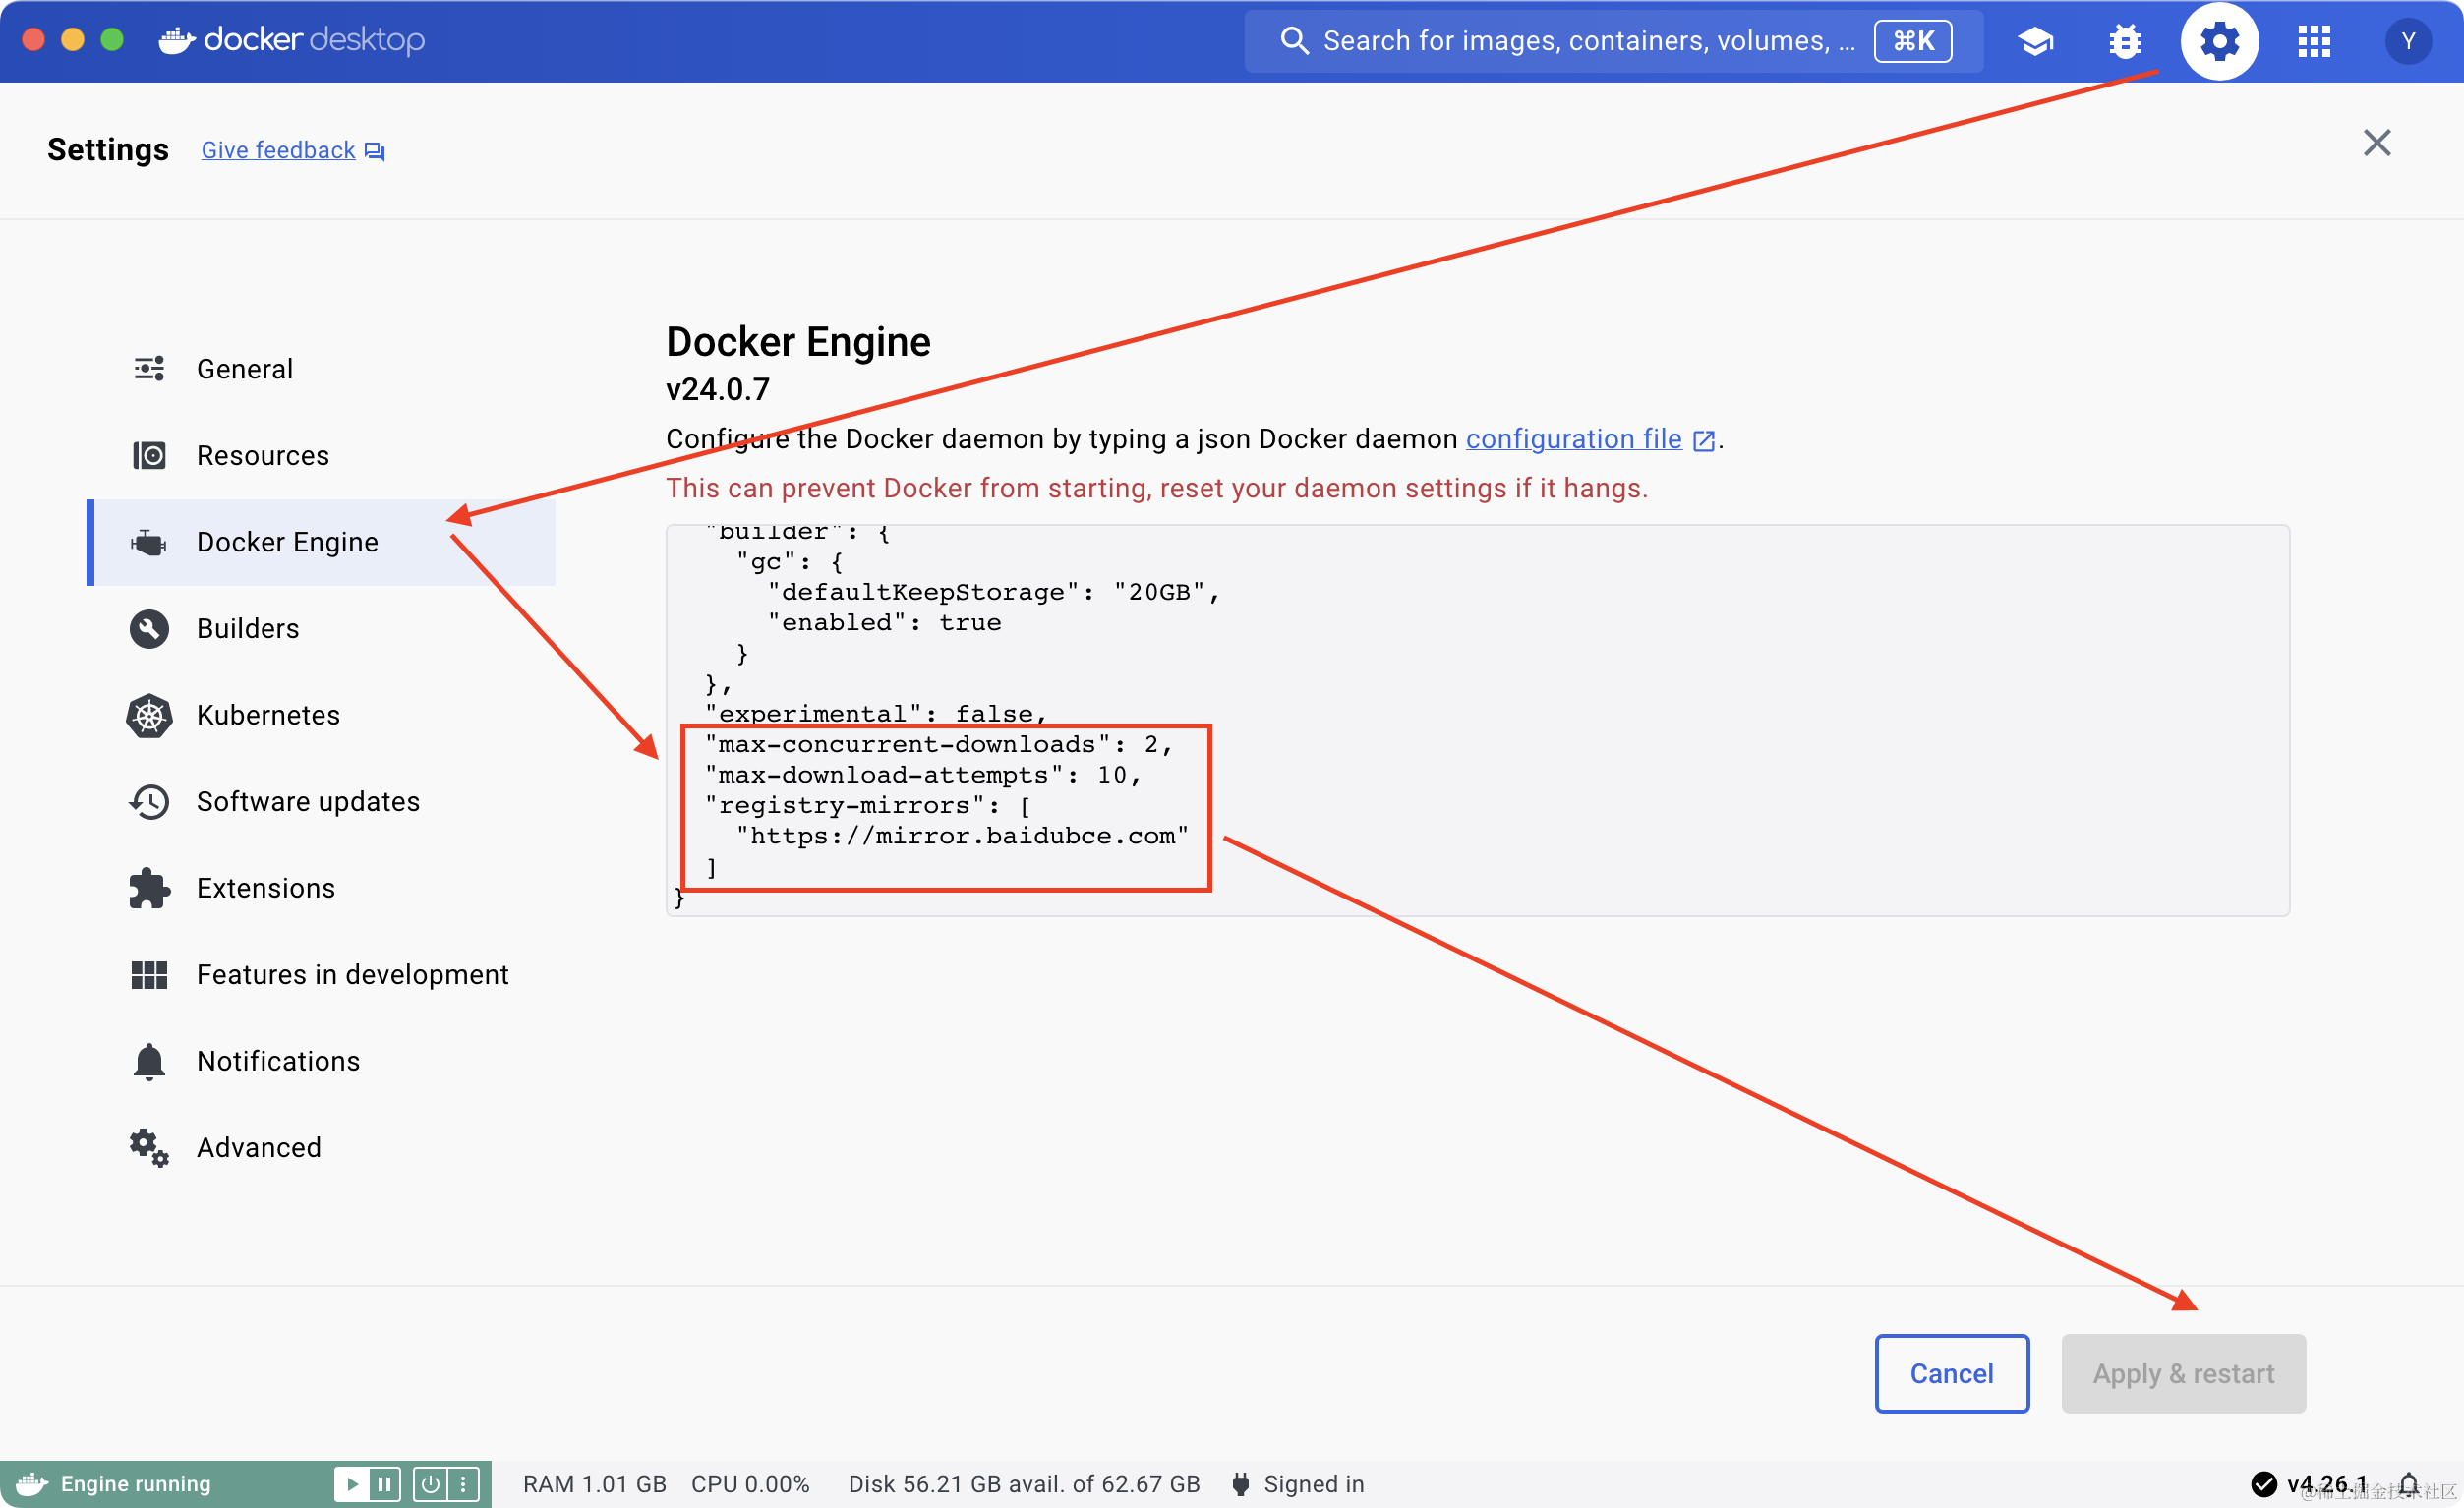The height and width of the screenshot is (1508, 2464).
Task: Click the user avatar Y
Action: [x=2408, y=41]
